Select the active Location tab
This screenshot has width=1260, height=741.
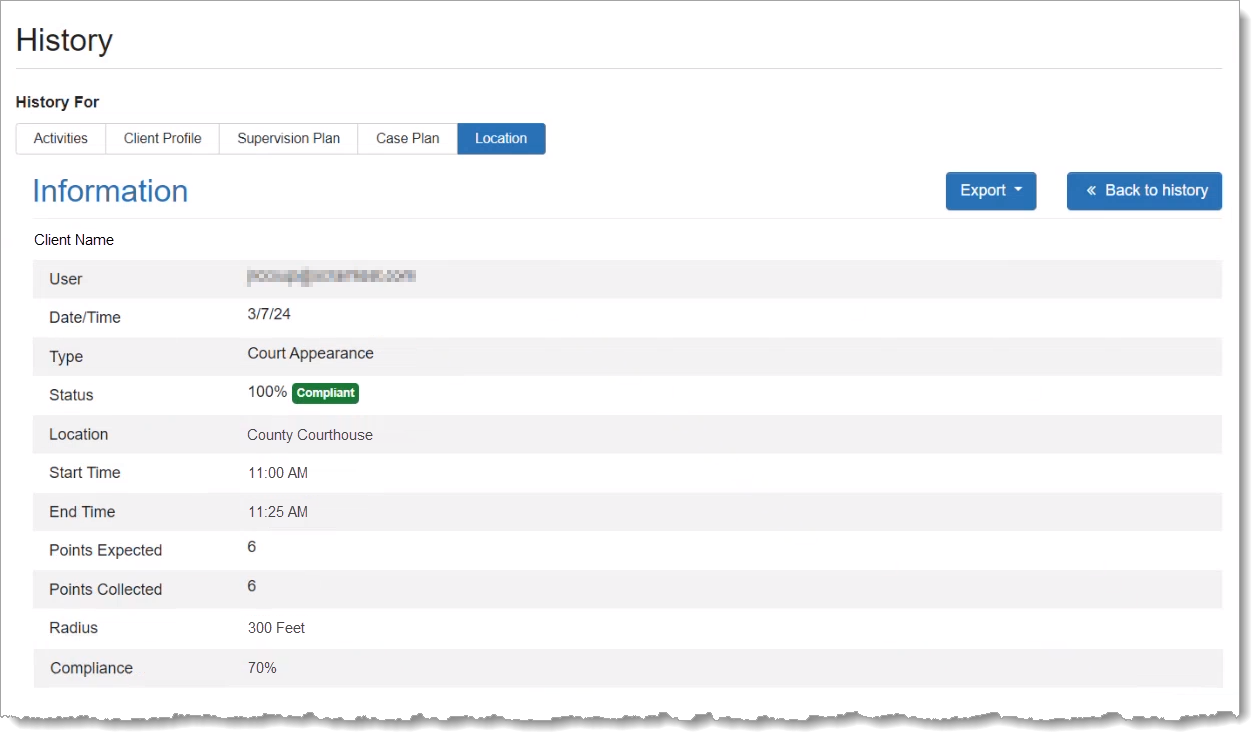[501, 139]
